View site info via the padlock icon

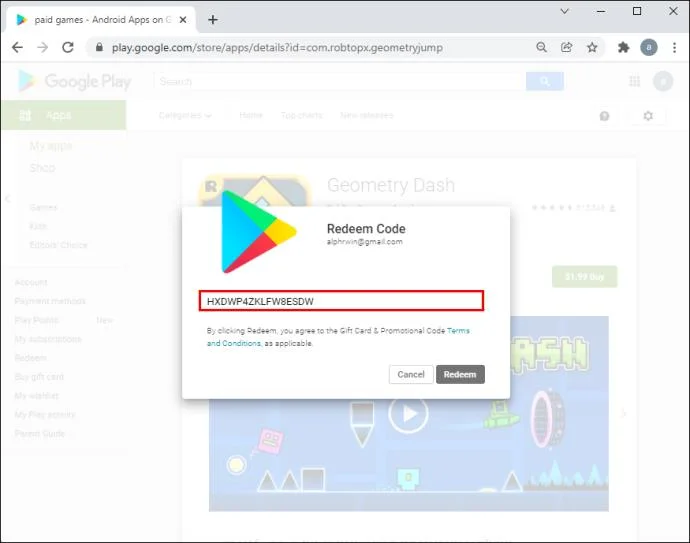click(x=99, y=47)
